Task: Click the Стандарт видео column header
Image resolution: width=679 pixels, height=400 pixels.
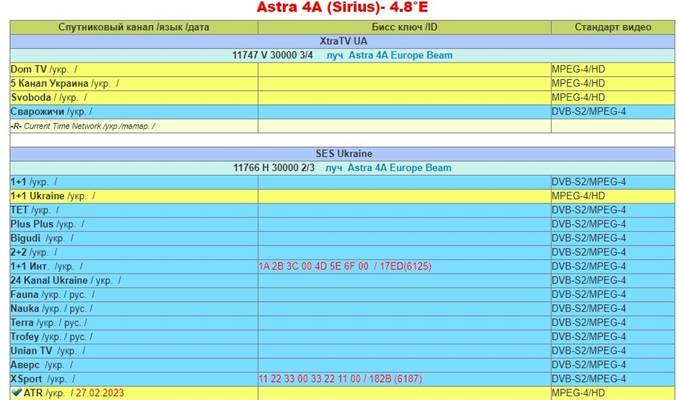Action: (611, 27)
